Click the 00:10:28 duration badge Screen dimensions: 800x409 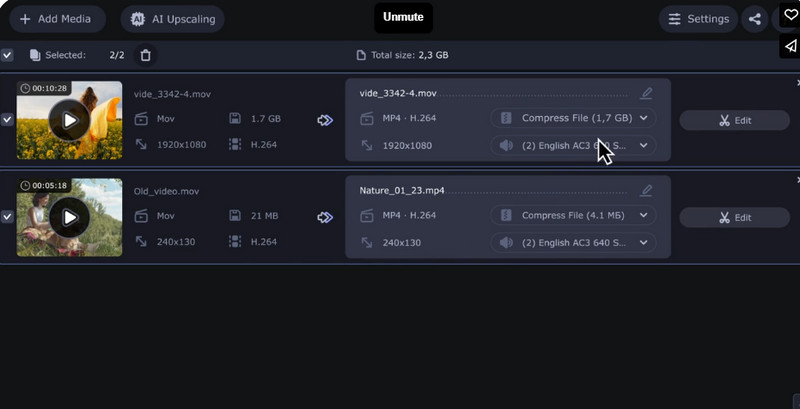44,88
